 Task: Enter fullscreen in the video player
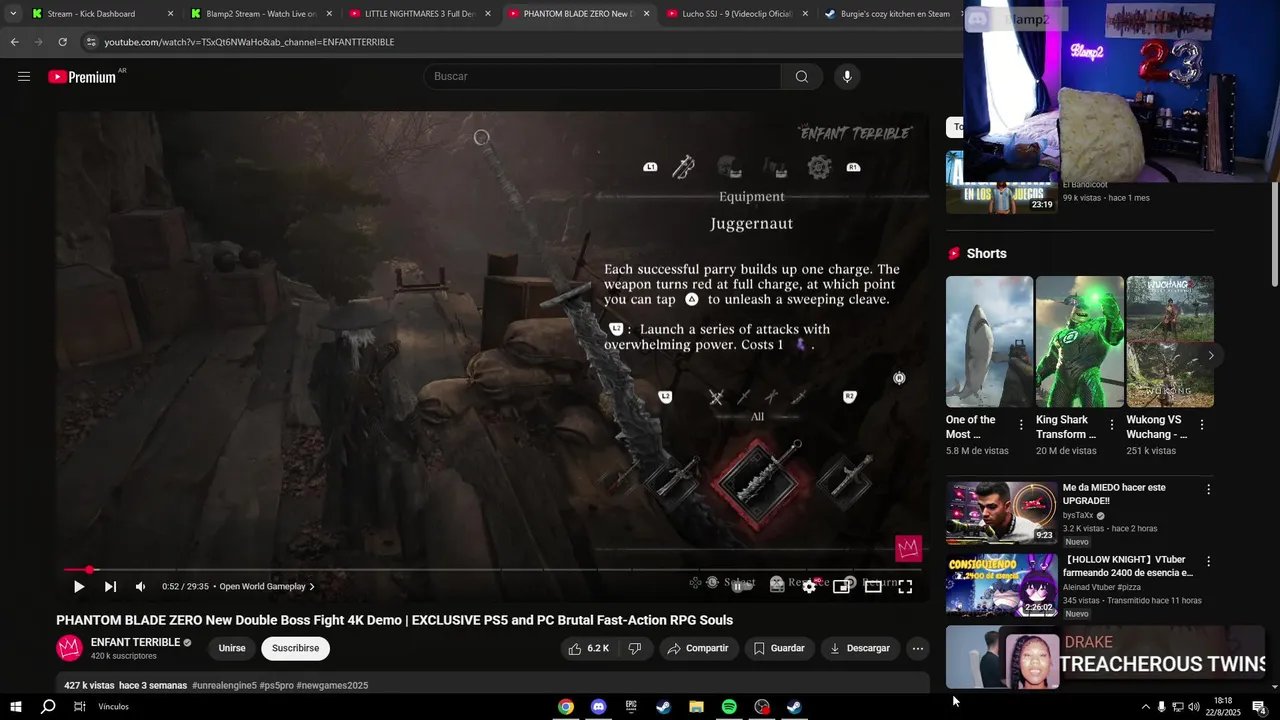pos(905,587)
